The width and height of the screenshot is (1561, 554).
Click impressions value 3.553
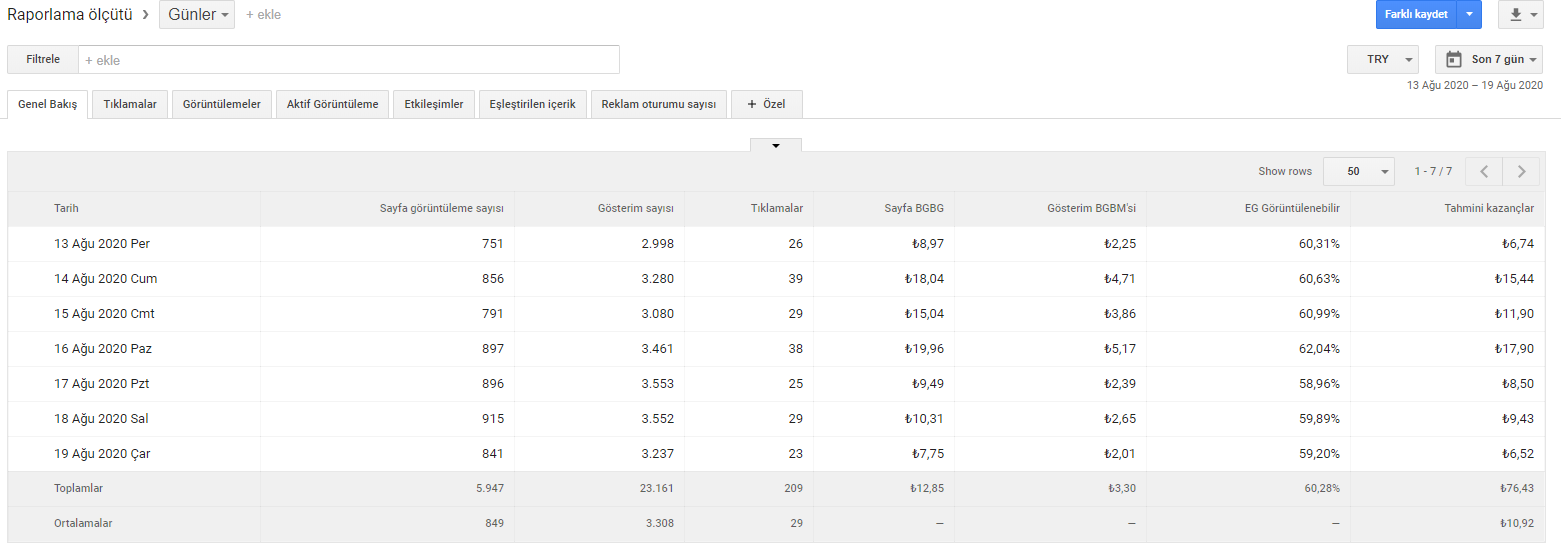coord(656,383)
